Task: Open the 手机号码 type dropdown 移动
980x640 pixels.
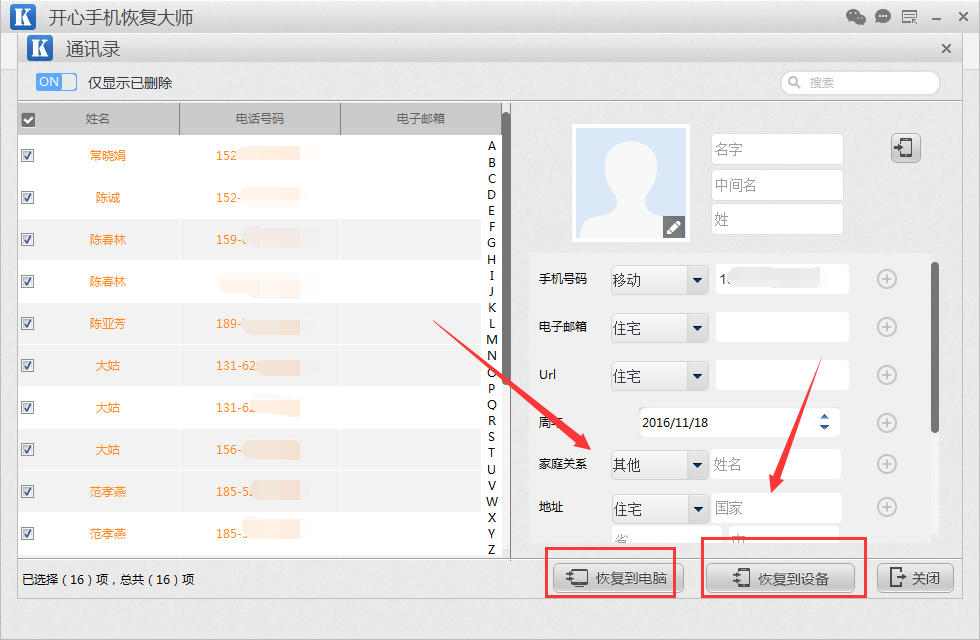Action: click(x=659, y=280)
